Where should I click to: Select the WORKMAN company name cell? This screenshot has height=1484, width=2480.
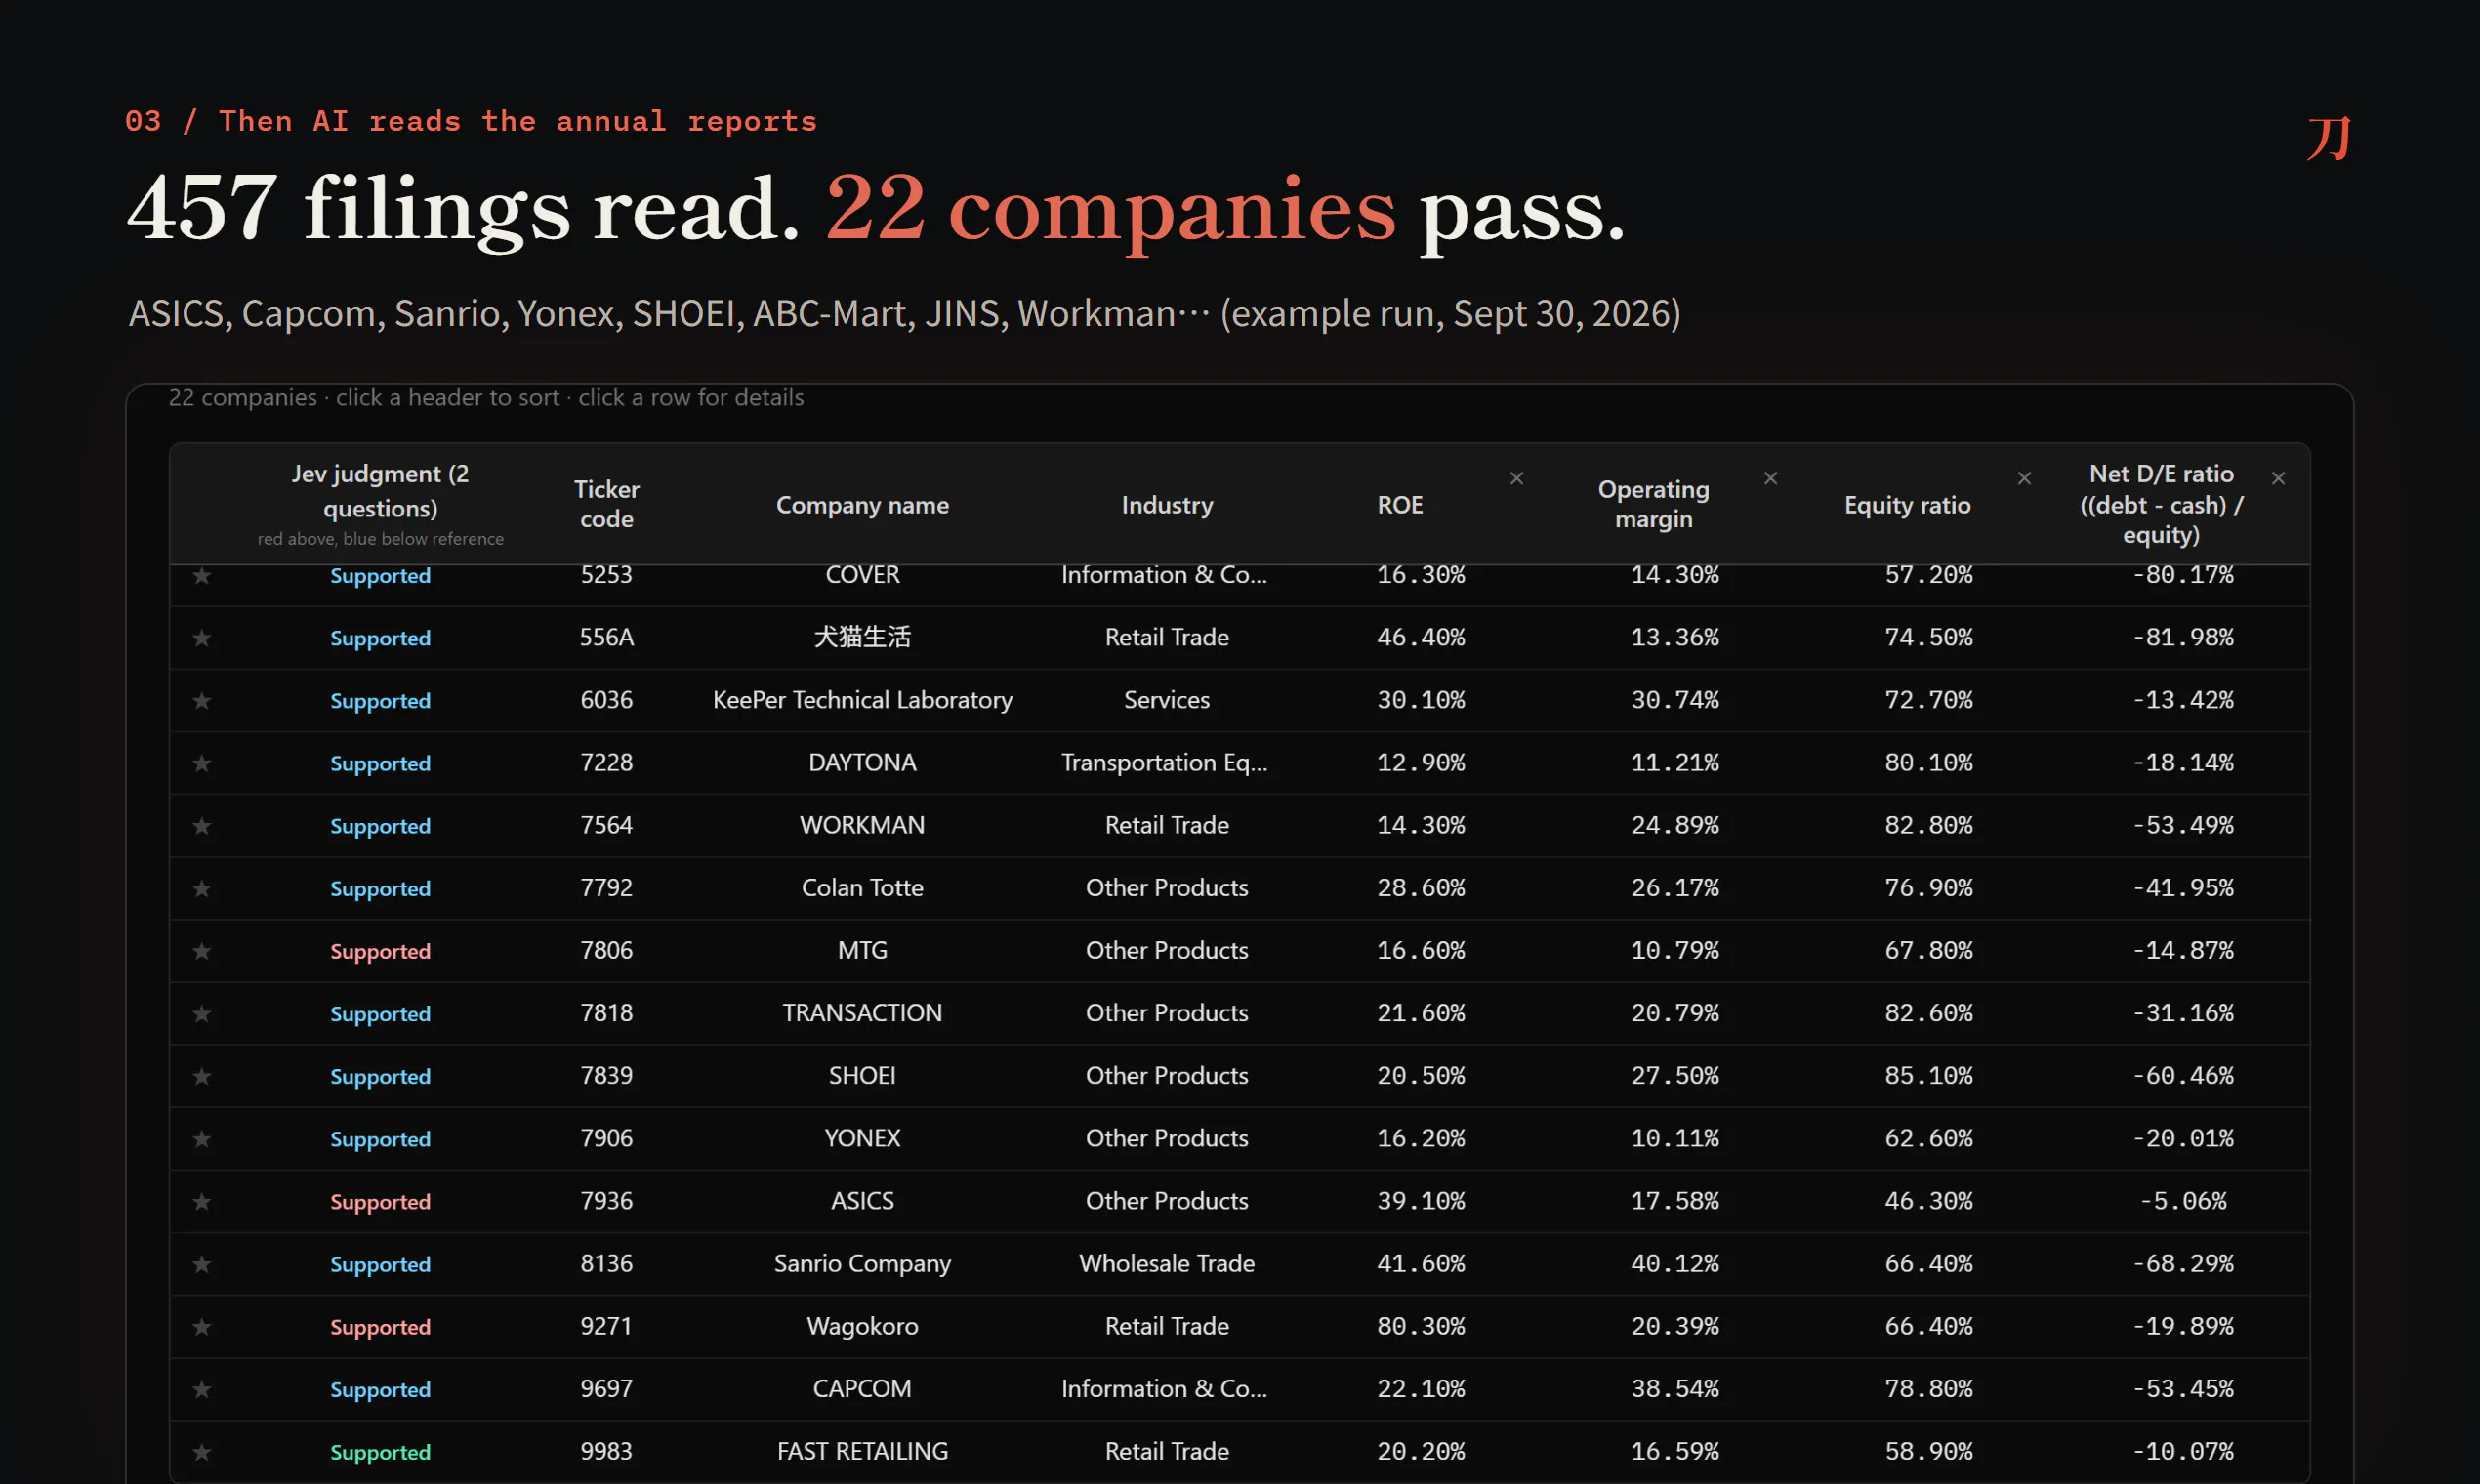[x=862, y=825]
